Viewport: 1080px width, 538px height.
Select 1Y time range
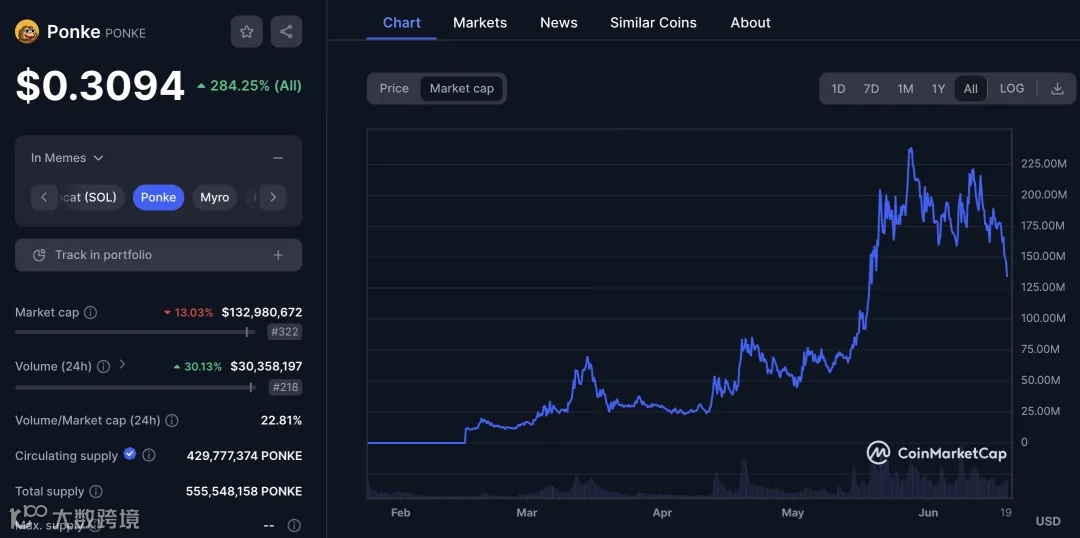tap(938, 89)
